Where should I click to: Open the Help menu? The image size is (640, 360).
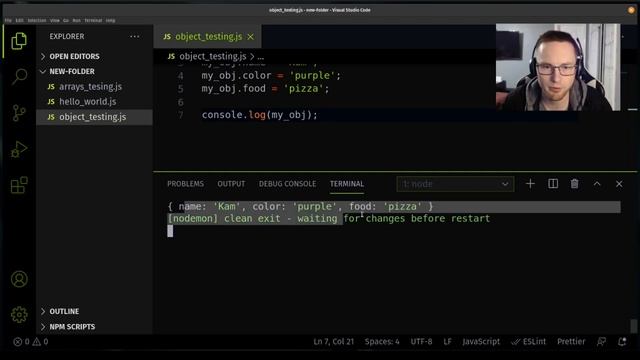[110, 20]
